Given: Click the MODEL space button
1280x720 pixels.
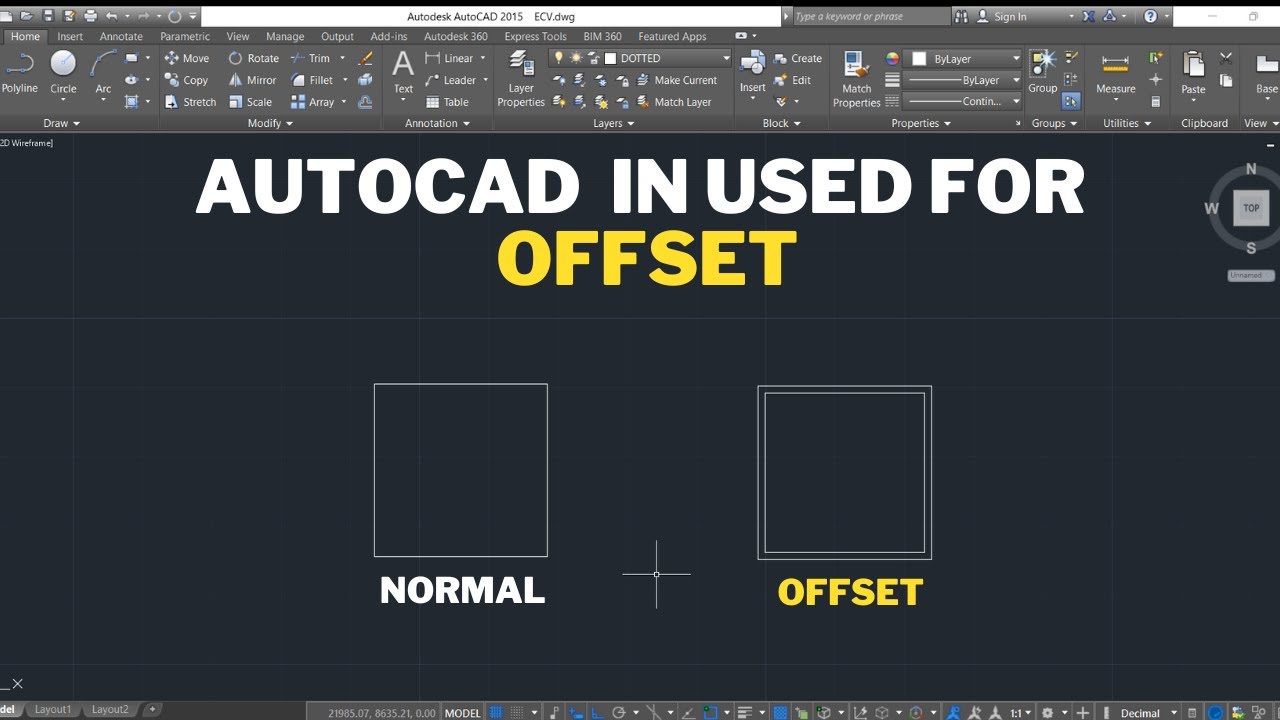Looking at the screenshot, I should [x=462, y=712].
